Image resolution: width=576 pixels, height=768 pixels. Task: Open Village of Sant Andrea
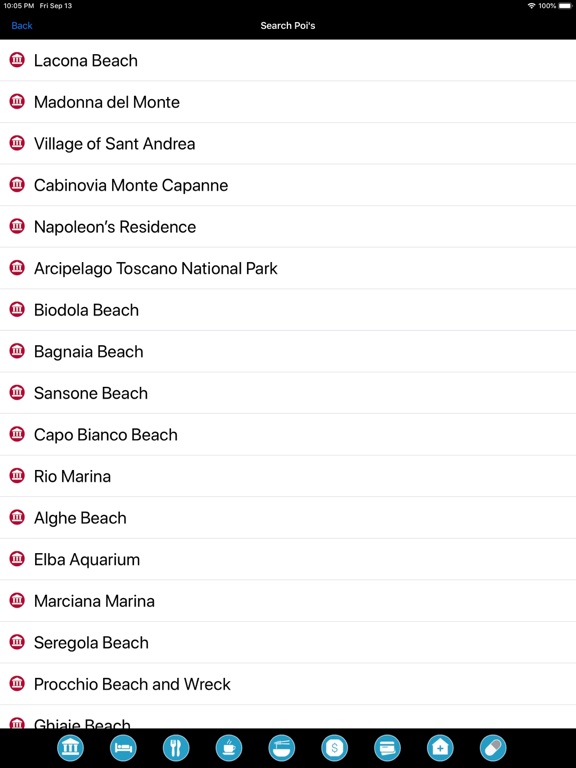coord(288,144)
